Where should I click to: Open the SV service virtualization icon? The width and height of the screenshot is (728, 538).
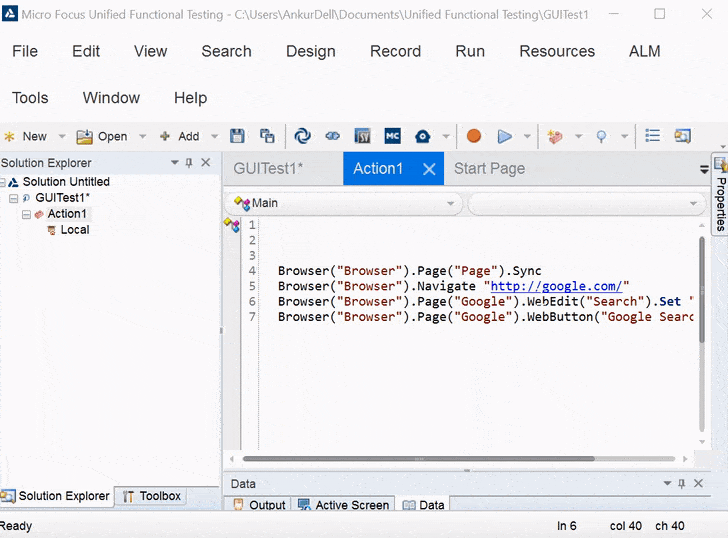point(363,136)
